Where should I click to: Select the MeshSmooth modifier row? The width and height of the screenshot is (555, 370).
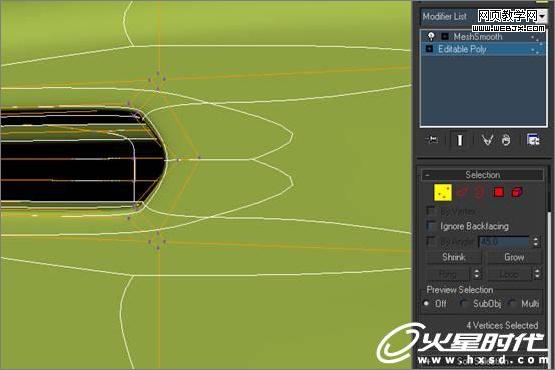[x=483, y=36]
